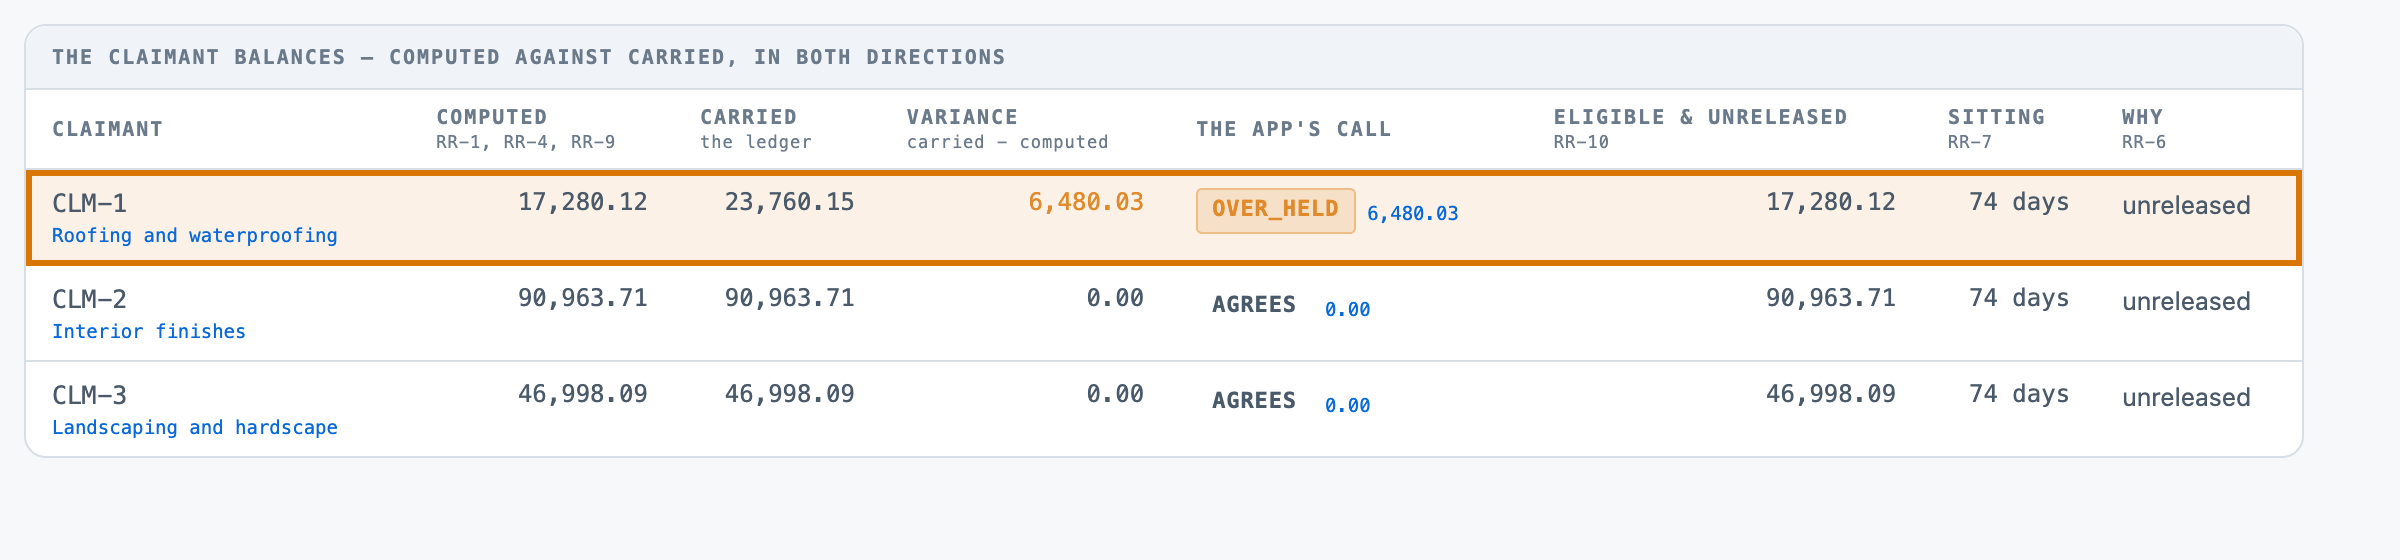This screenshot has height=560, width=2400.
Task: Click the COMPUTED column header
Action: pyautogui.click(x=491, y=117)
